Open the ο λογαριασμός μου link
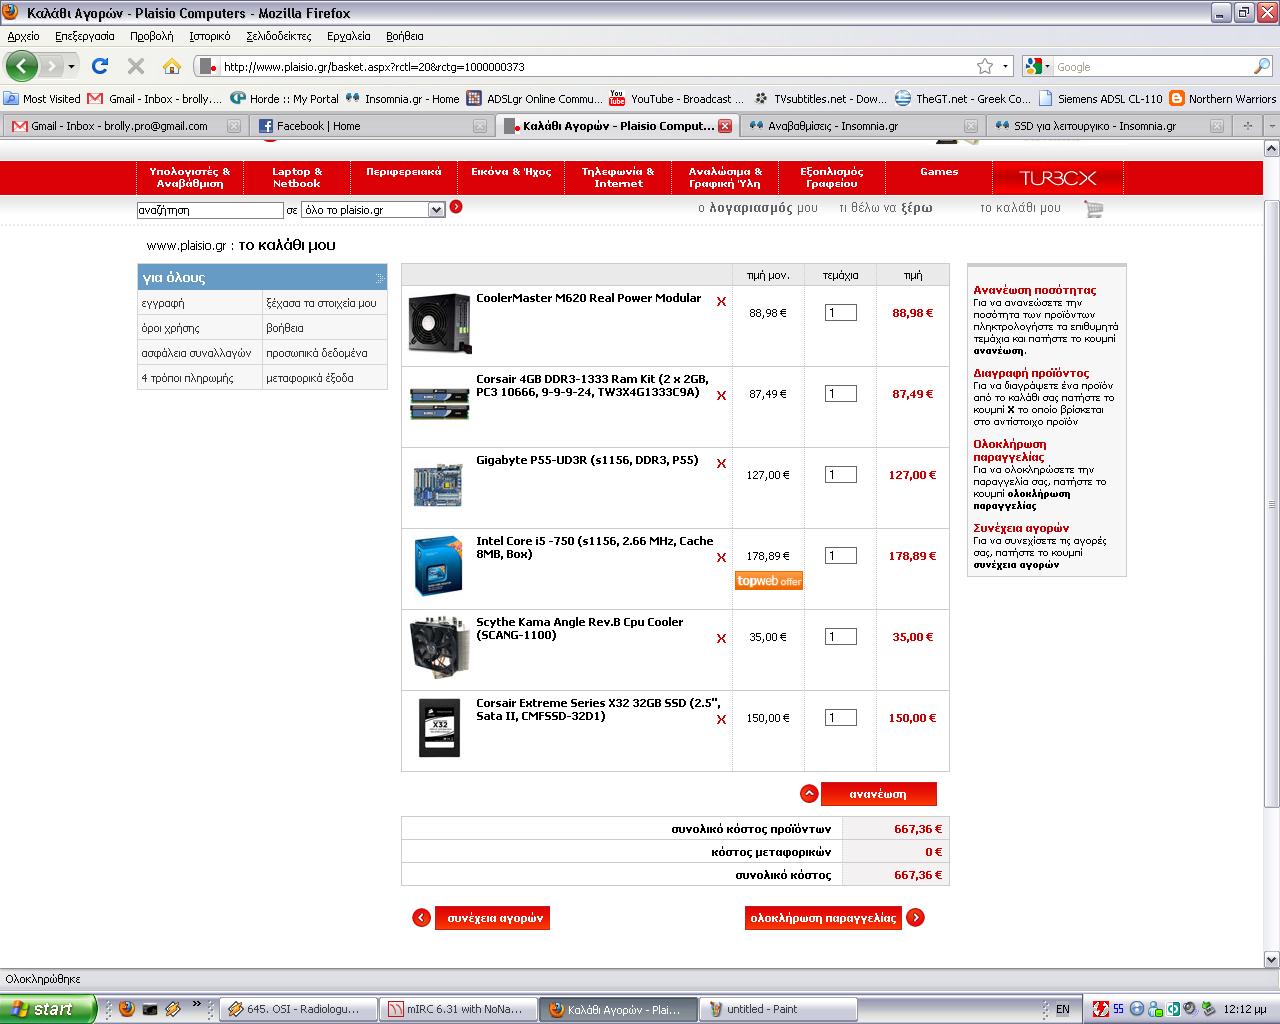Viewport: 1280px width, 1024px height. [x=757, y=208]
